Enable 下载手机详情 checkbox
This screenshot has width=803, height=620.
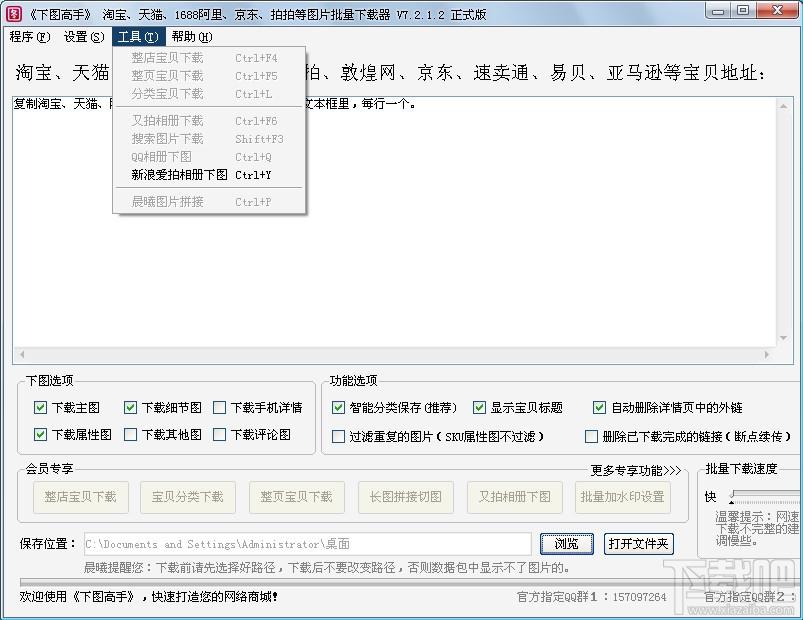coord(219,408)
